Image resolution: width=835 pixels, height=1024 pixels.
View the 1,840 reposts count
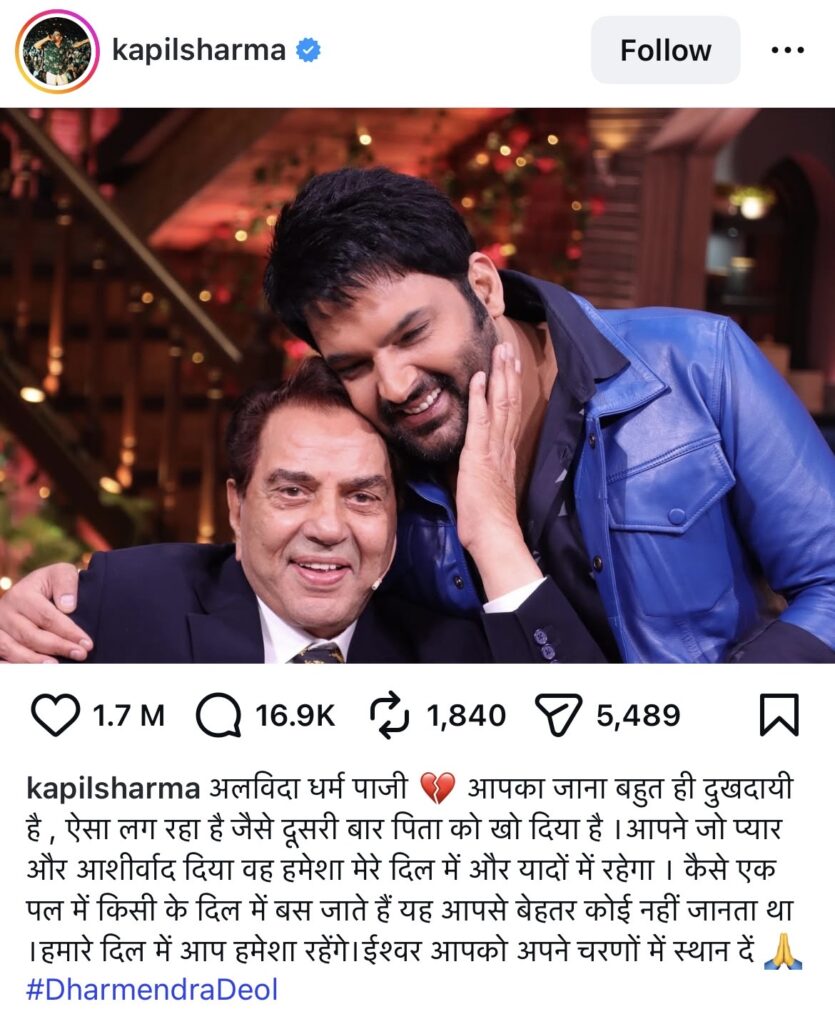466,716
